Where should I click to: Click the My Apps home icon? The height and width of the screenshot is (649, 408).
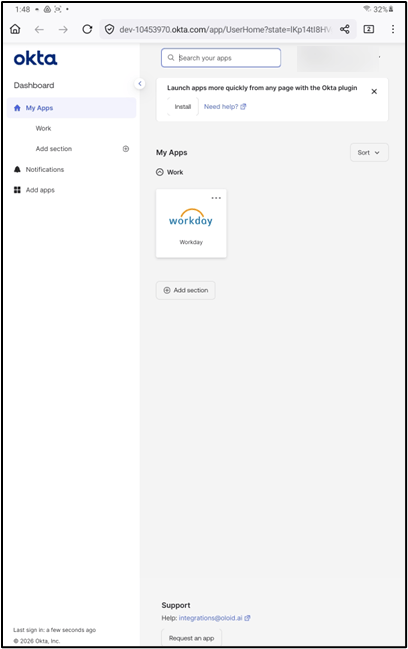tap(17, 108)
